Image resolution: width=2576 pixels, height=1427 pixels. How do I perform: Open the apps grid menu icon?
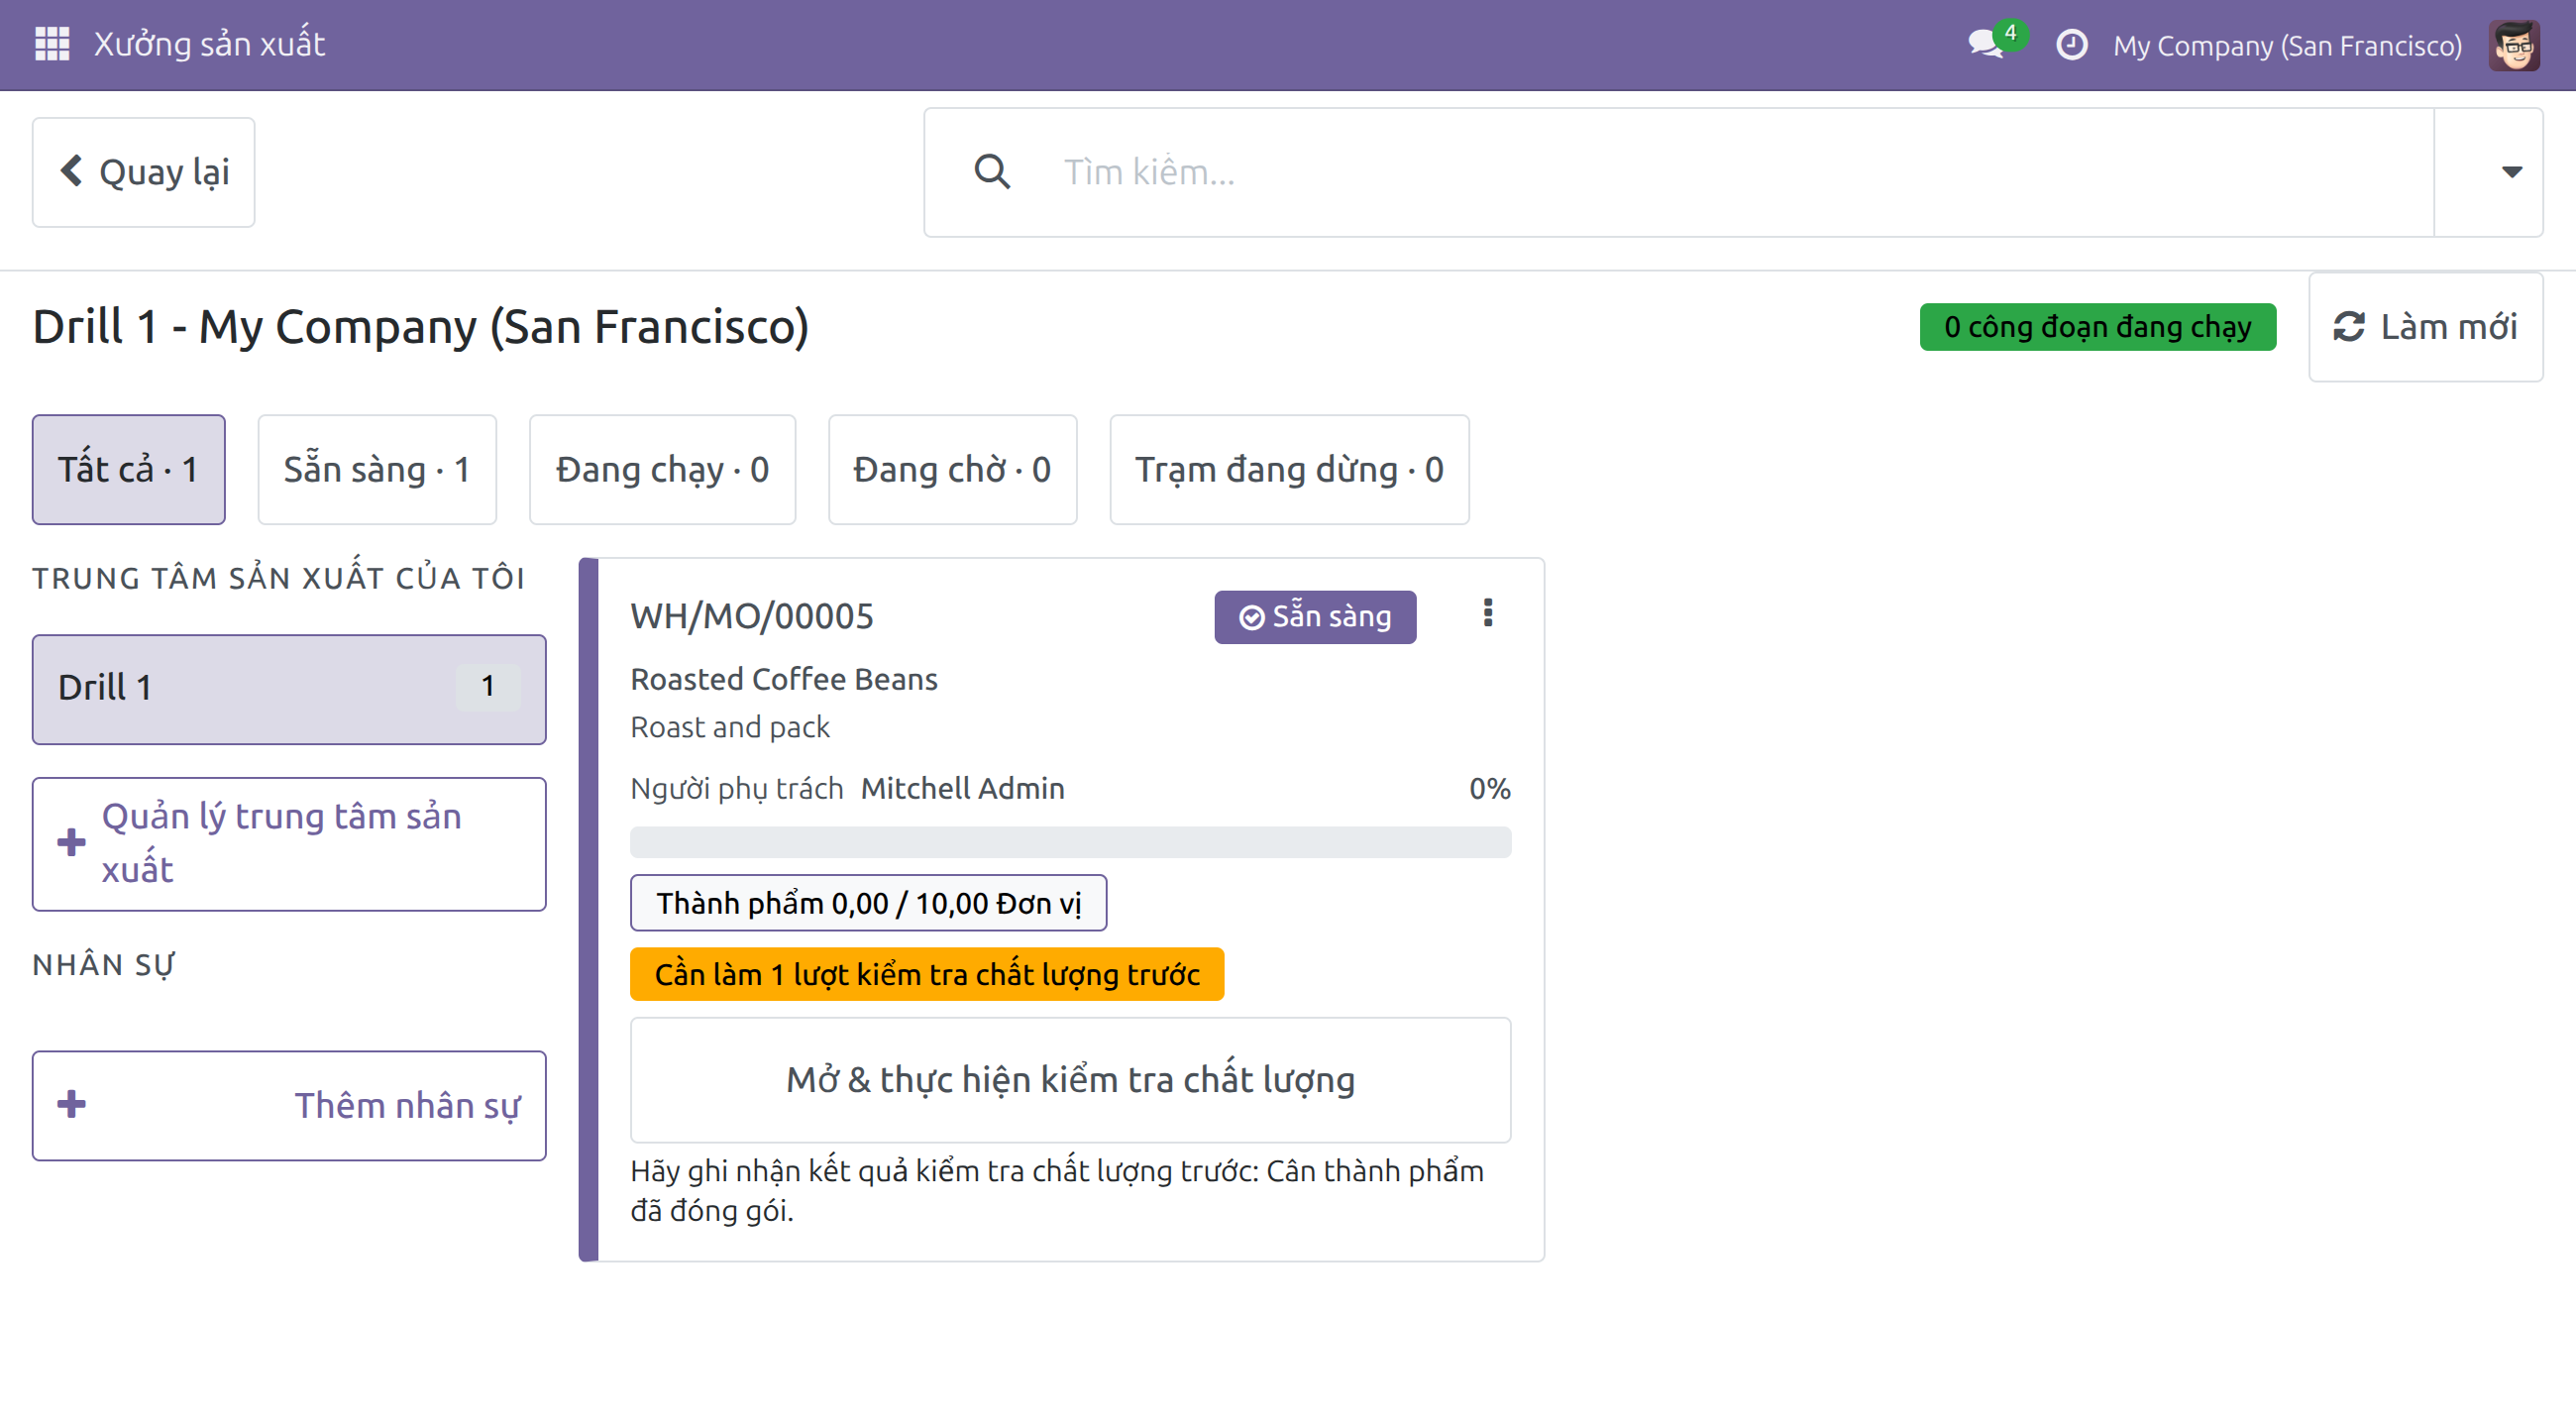52,44
